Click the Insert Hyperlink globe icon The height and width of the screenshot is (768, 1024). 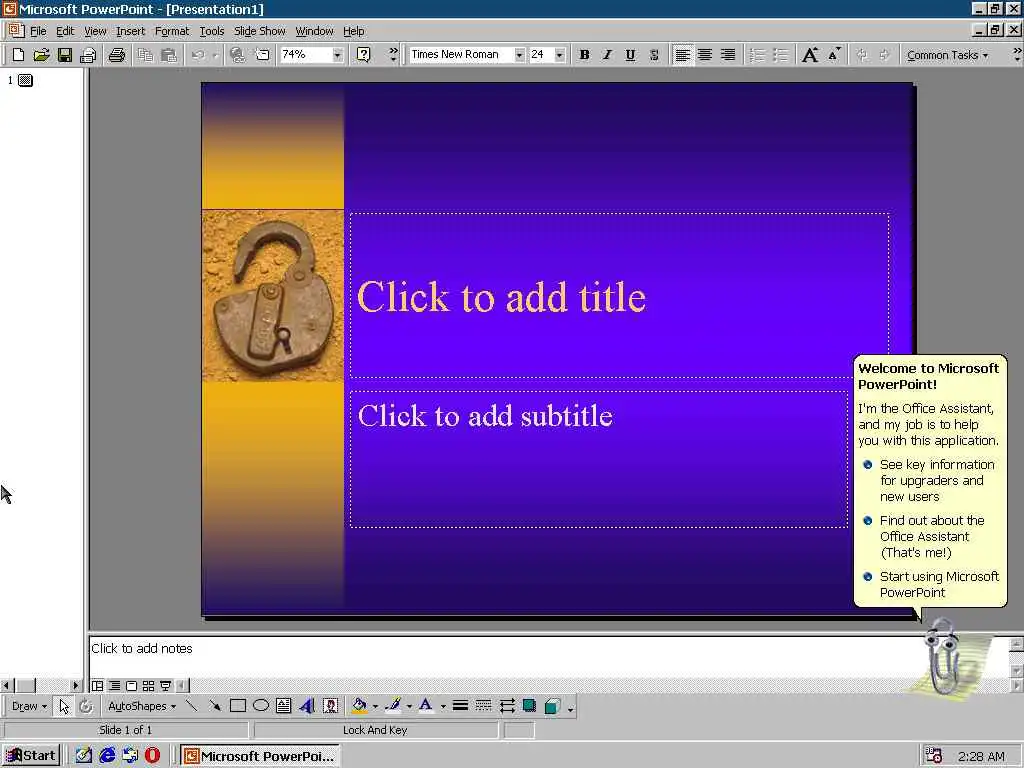coord(238,55)
